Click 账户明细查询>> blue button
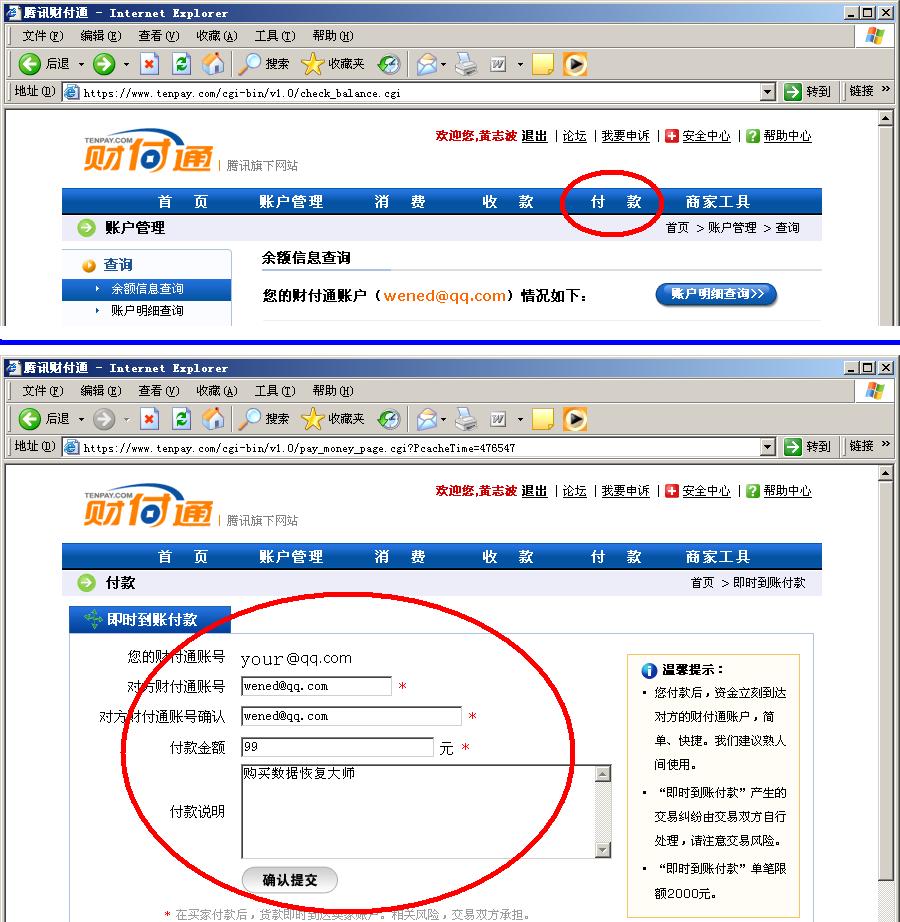The height and width of the screenshot is (922, 900). pyautogui.click(x=716, y=294)
